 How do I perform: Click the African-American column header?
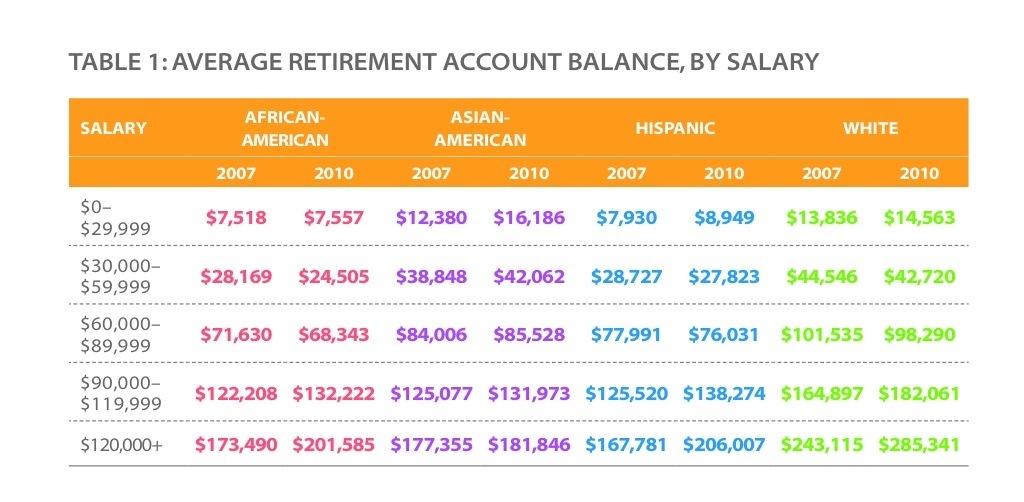coord(285,129)
